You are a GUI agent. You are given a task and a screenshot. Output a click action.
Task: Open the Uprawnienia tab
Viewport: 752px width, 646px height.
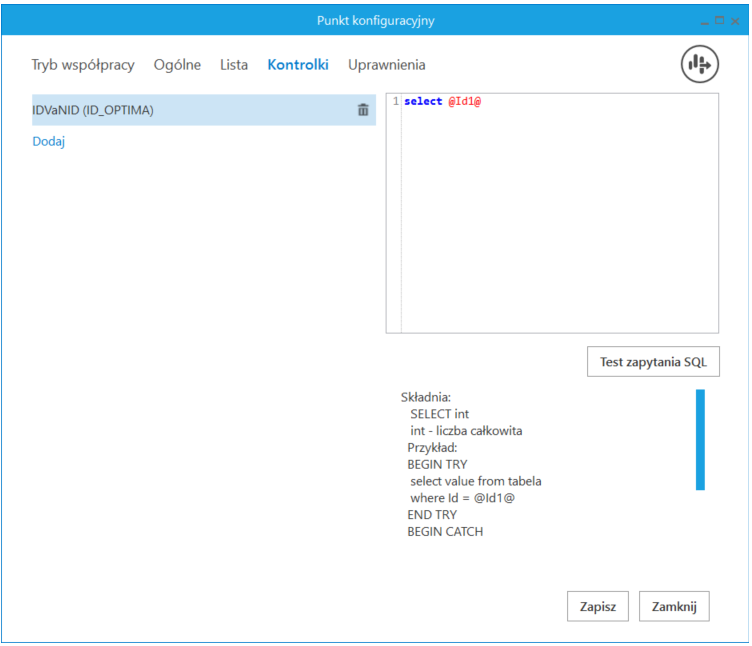(386, 65)
